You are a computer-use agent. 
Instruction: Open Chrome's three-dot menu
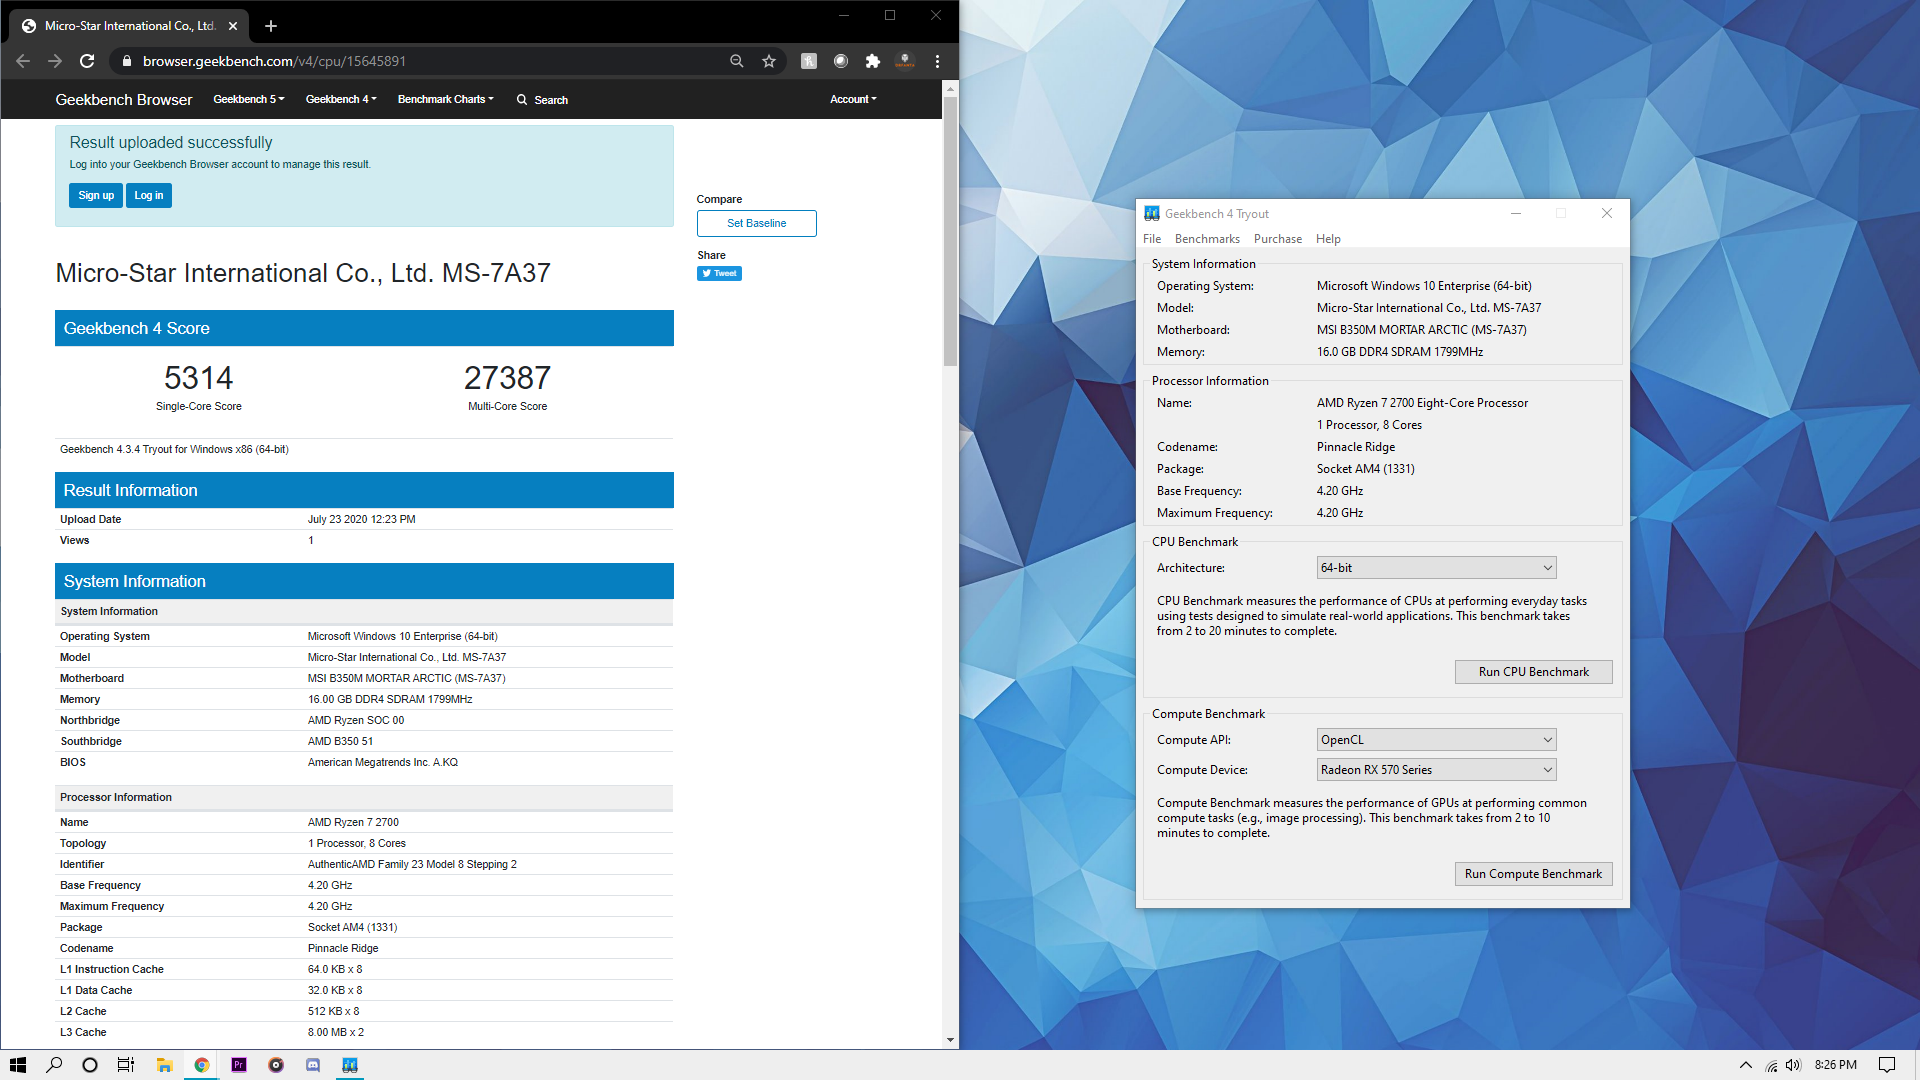937,61
